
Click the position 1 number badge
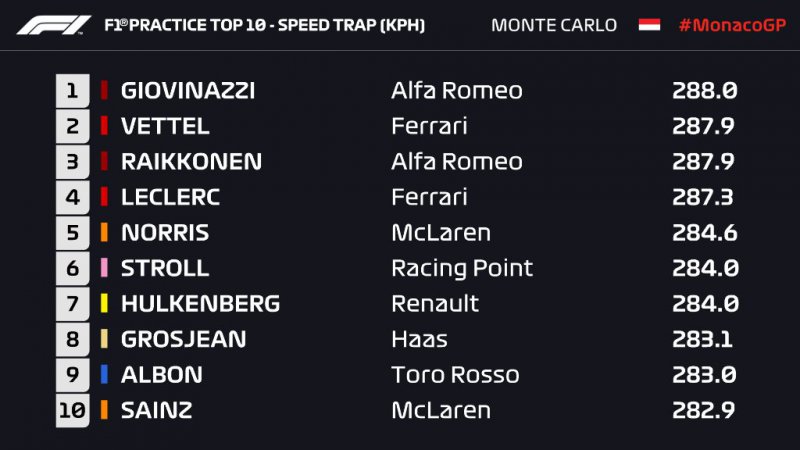click(x=72, y=91)
